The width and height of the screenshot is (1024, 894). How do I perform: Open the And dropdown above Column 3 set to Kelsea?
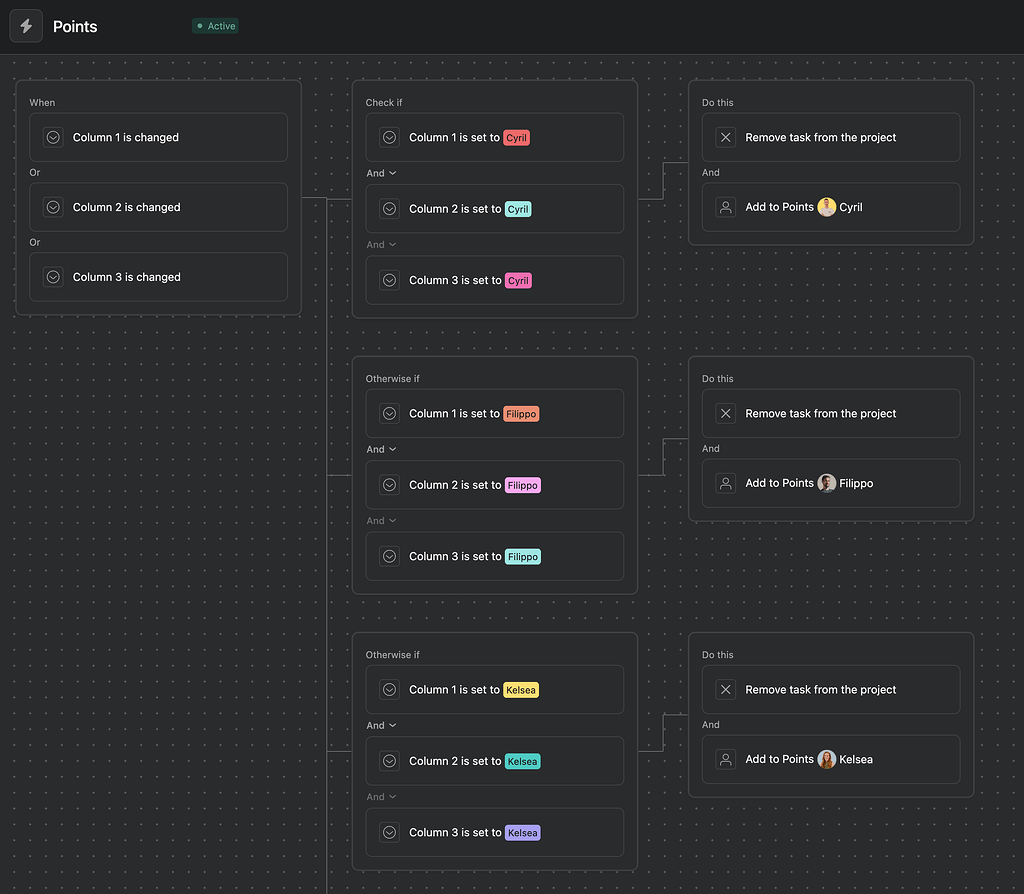tap(381, 796)
